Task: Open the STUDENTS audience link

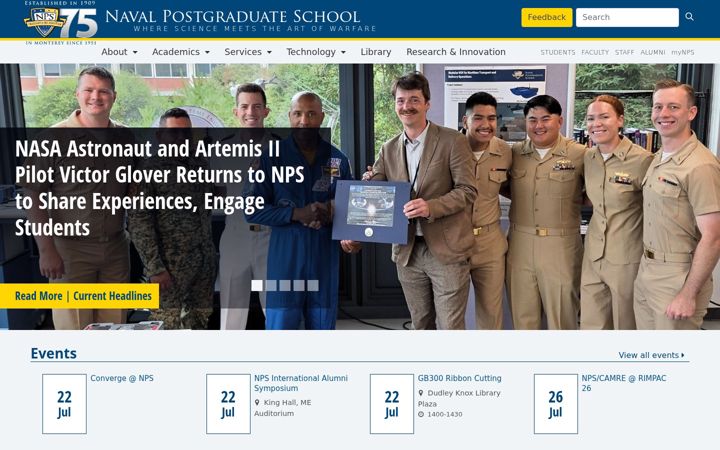Action: [x=557, y=52]
